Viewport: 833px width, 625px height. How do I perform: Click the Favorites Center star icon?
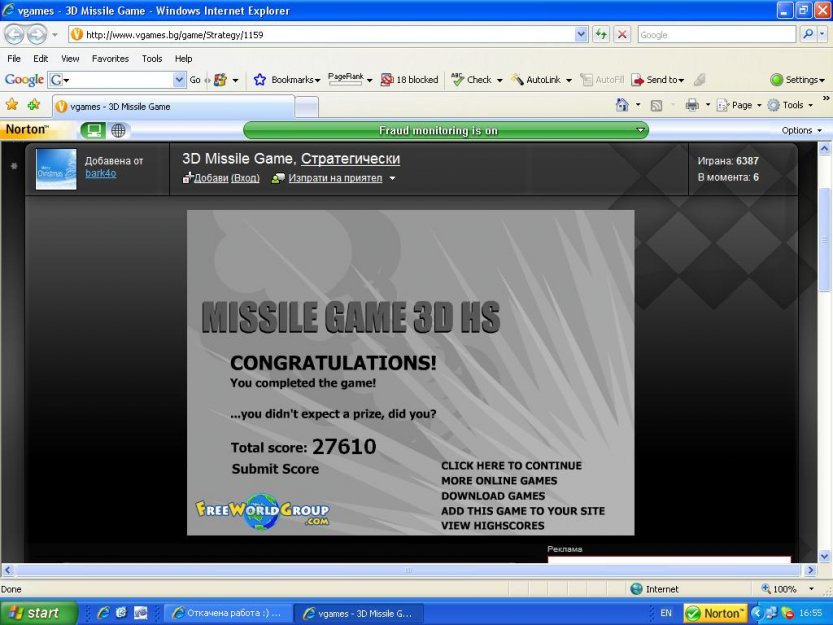[12, 105]
